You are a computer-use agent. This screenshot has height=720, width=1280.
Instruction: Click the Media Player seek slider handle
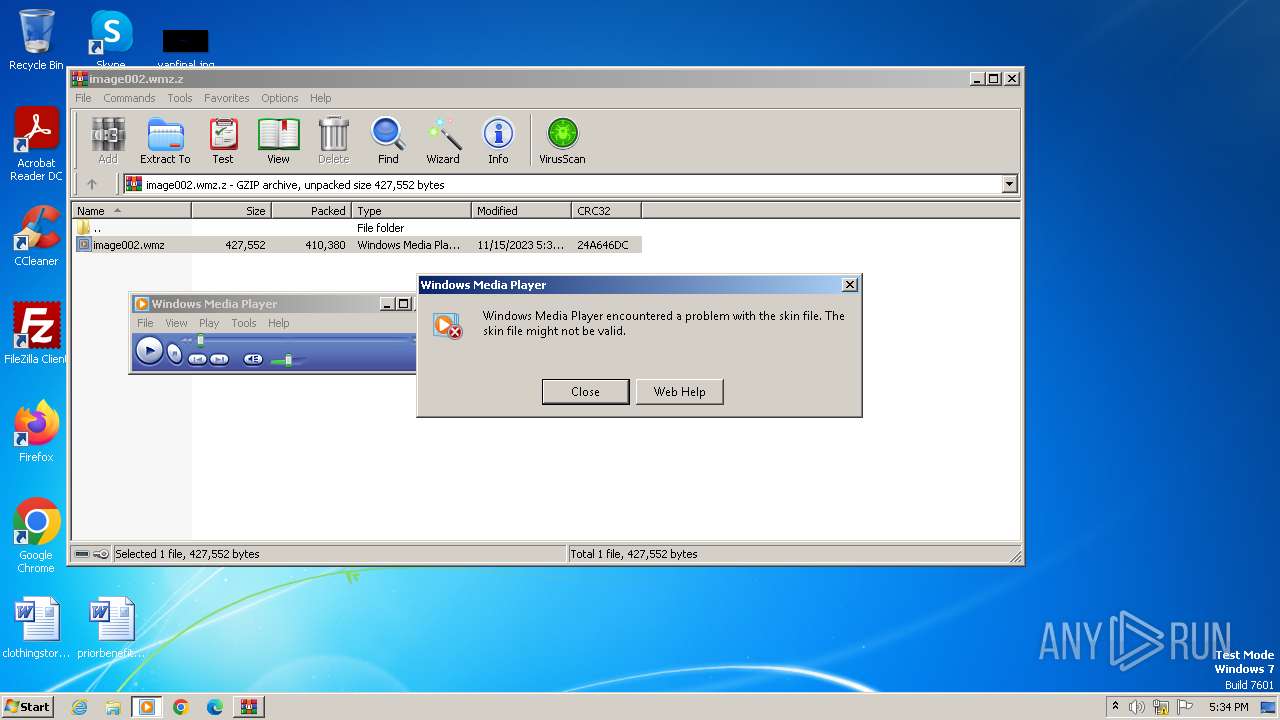(x=200, y=341)
